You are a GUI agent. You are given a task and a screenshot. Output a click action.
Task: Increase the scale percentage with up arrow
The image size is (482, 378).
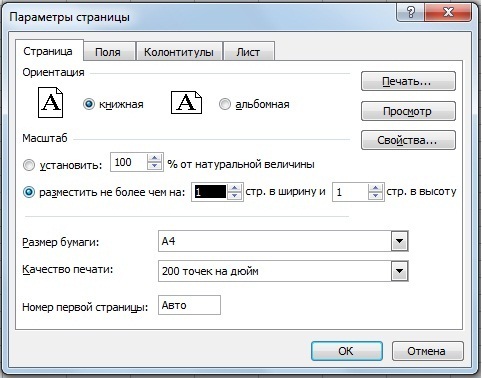point(154,158)
